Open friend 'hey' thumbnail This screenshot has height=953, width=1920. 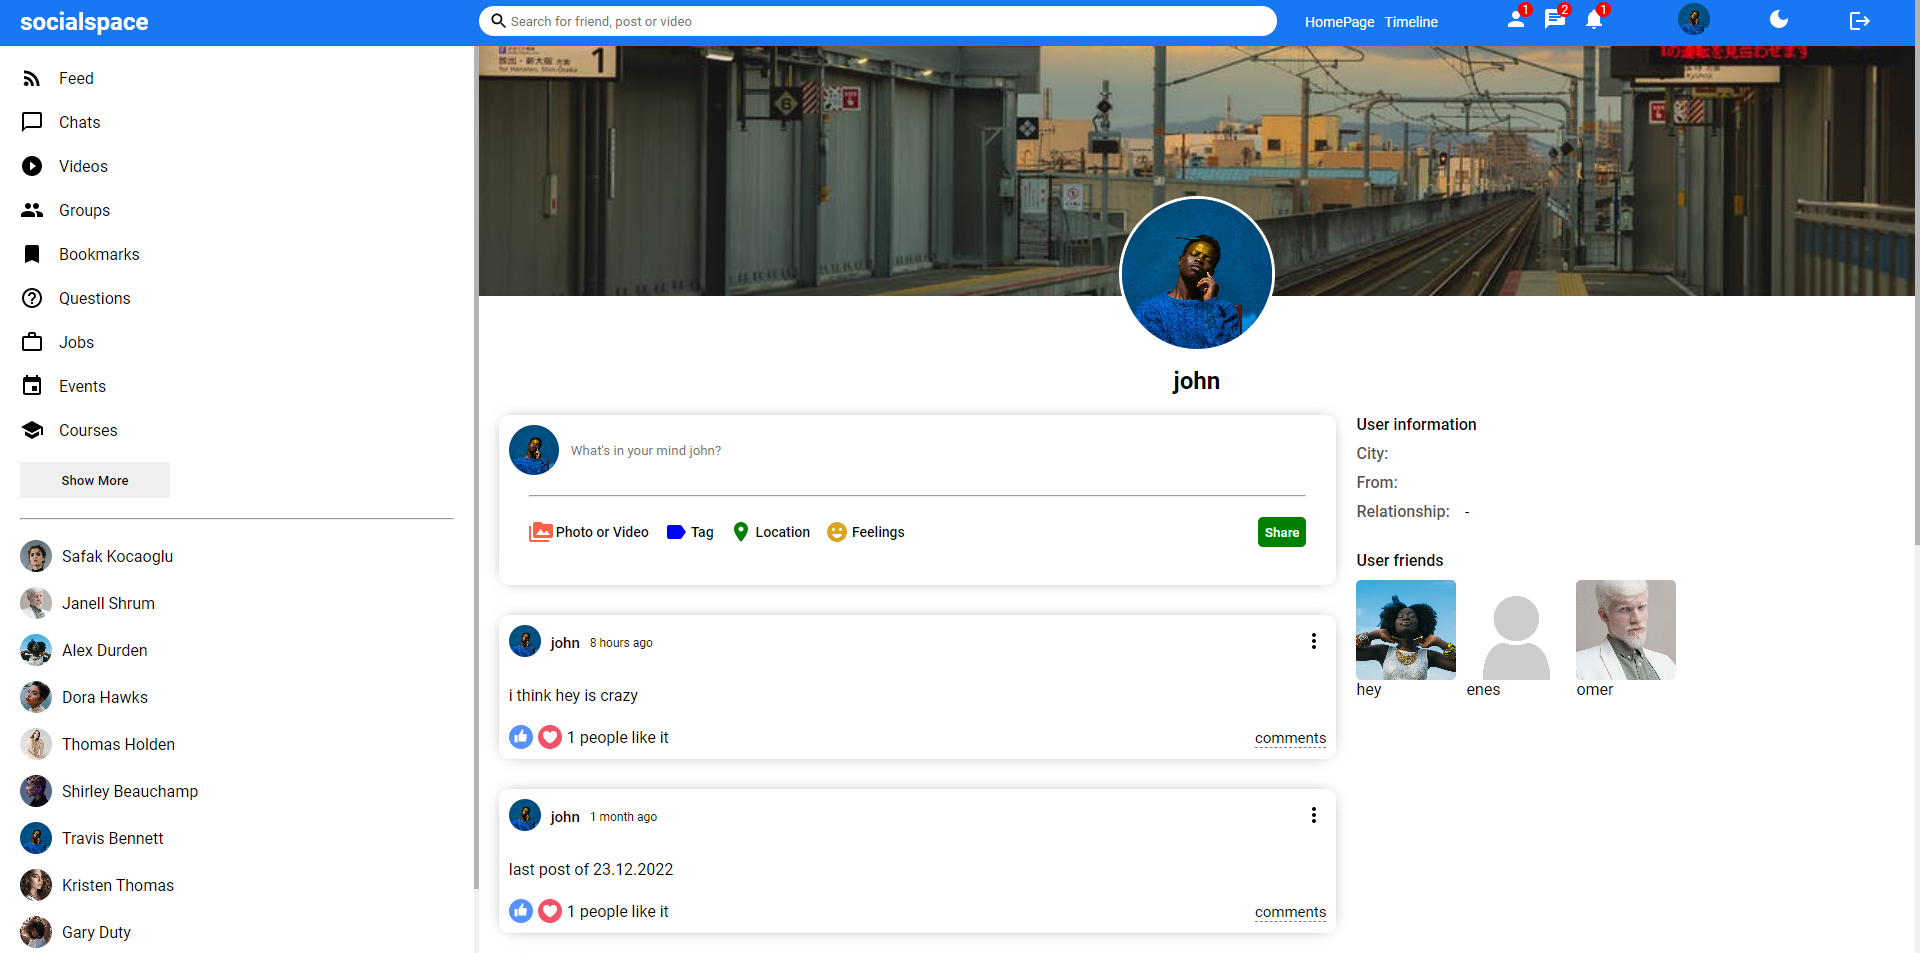(x=1406, y=630)
